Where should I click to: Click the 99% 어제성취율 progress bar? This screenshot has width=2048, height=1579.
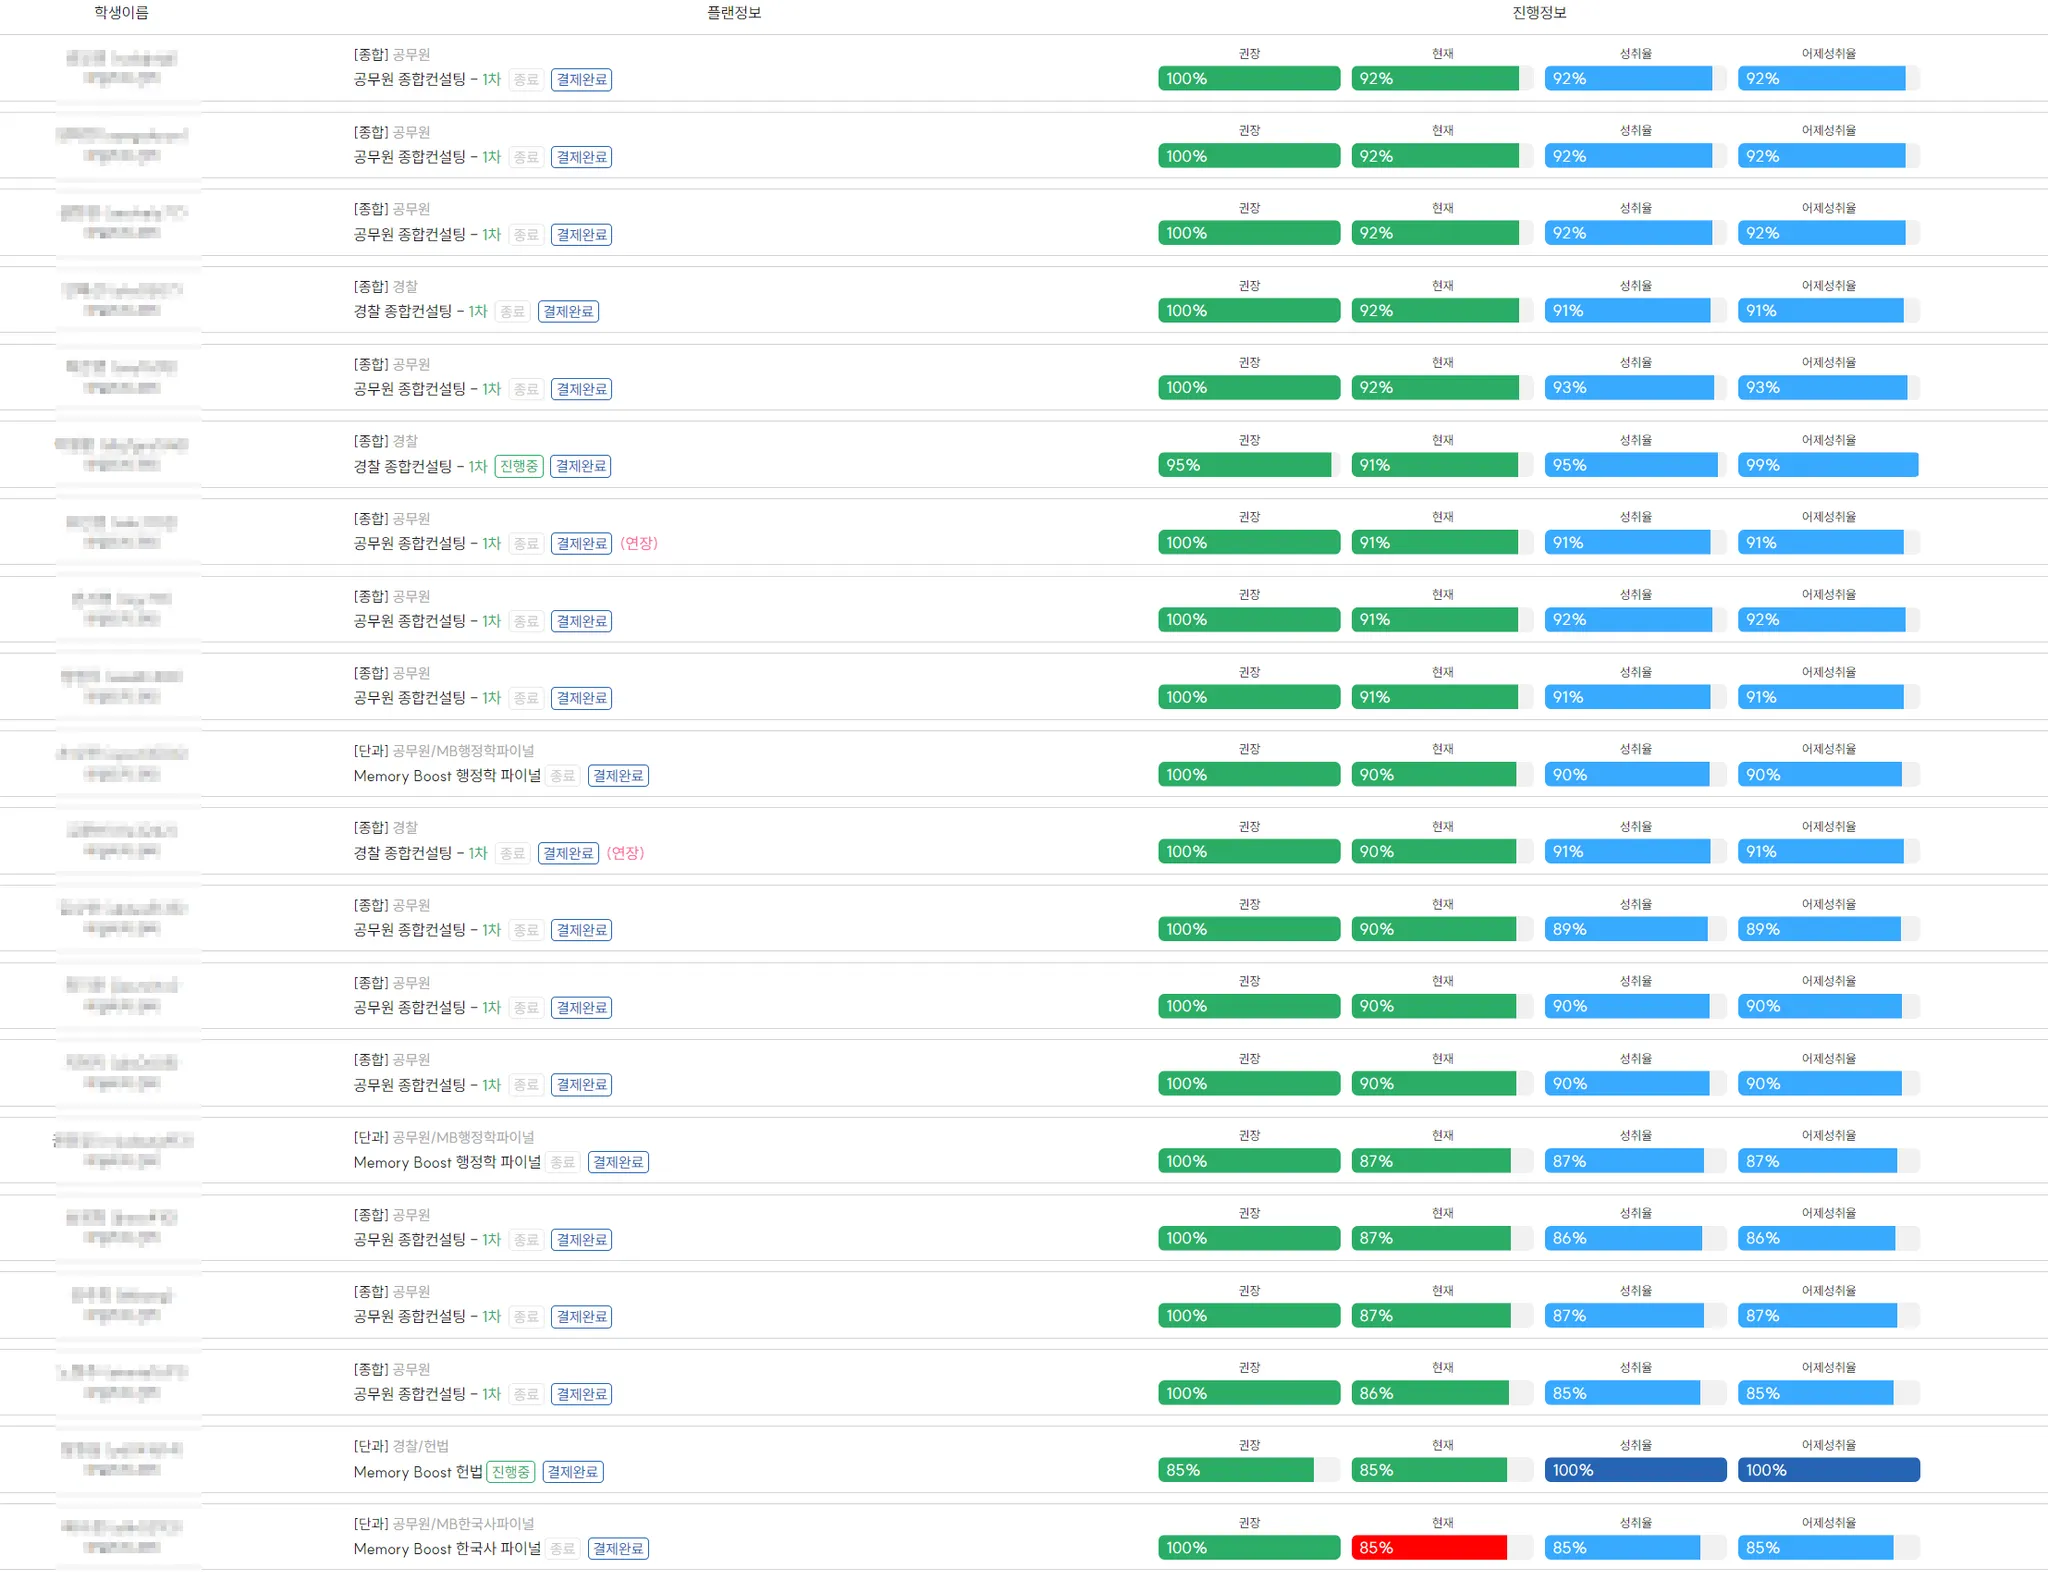(1827, 465)
